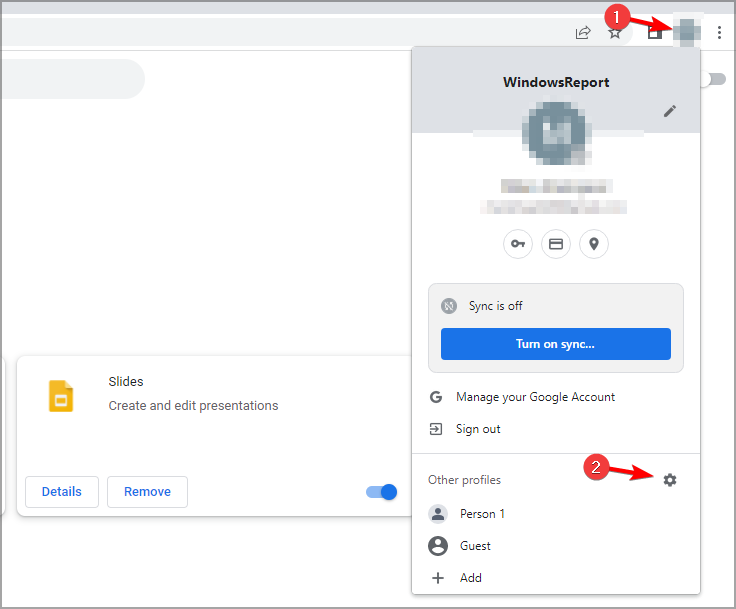The height and width of the screenshot is (609, 736).
Task: Click the sign out arrow icon
Action: (436, 429)
